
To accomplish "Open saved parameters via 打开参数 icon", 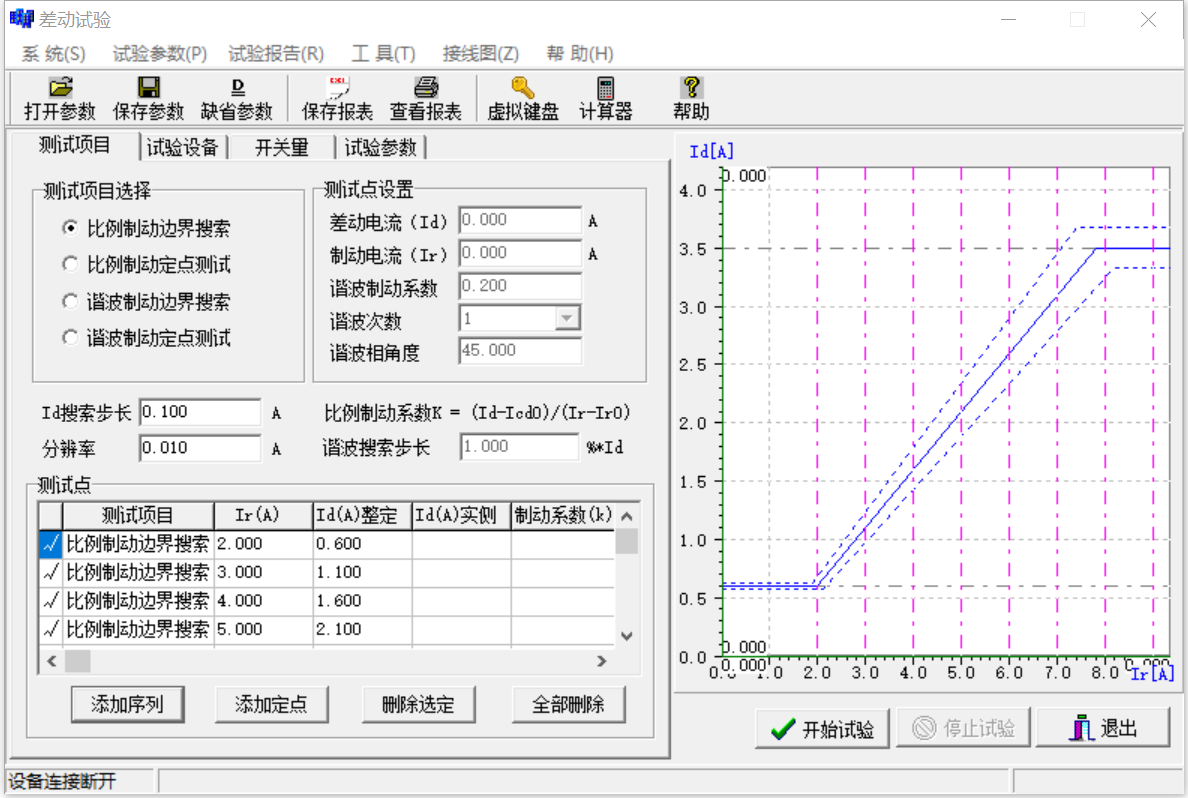I will [58, 98].
